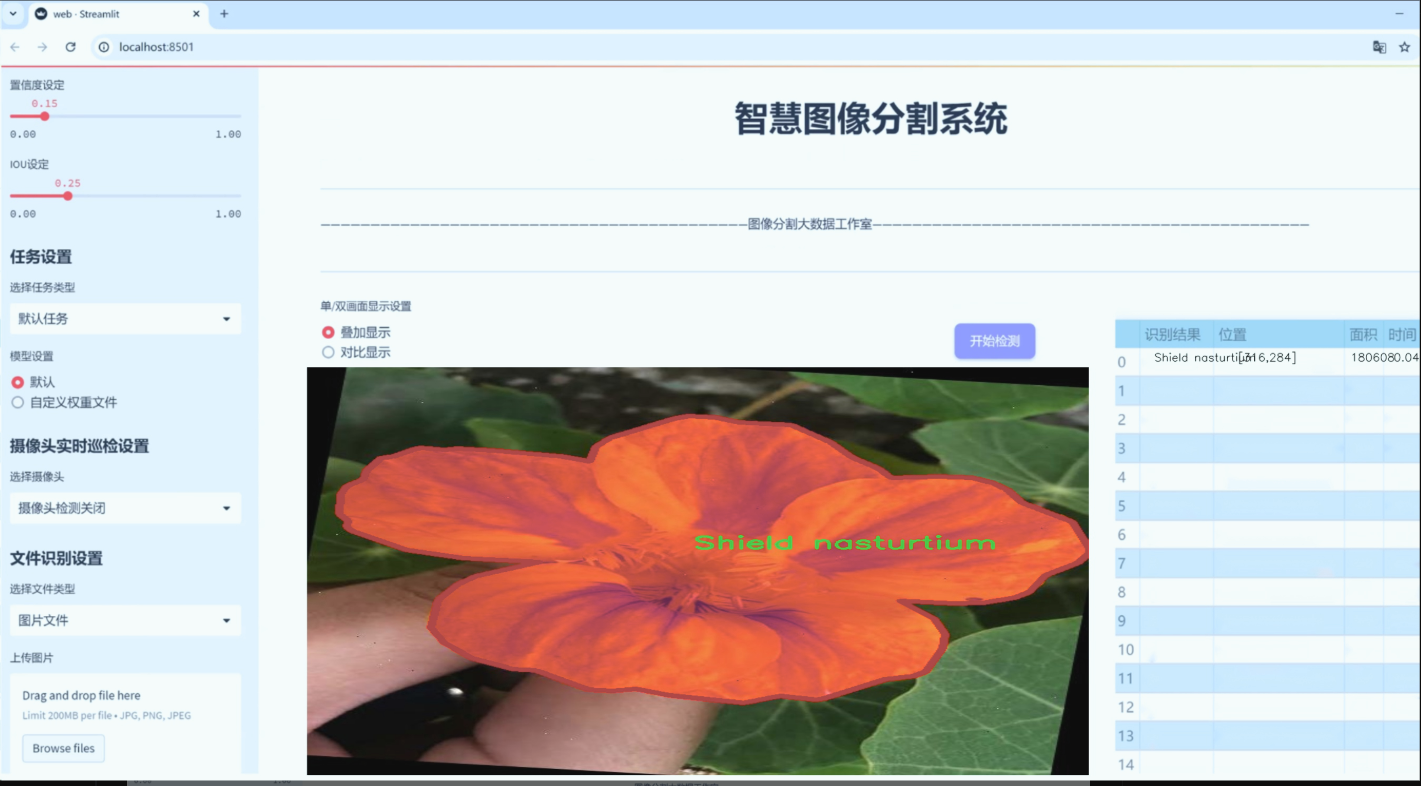Open the tab search chevron
This screenshot has width=1421, height=786.
(13, 14)
